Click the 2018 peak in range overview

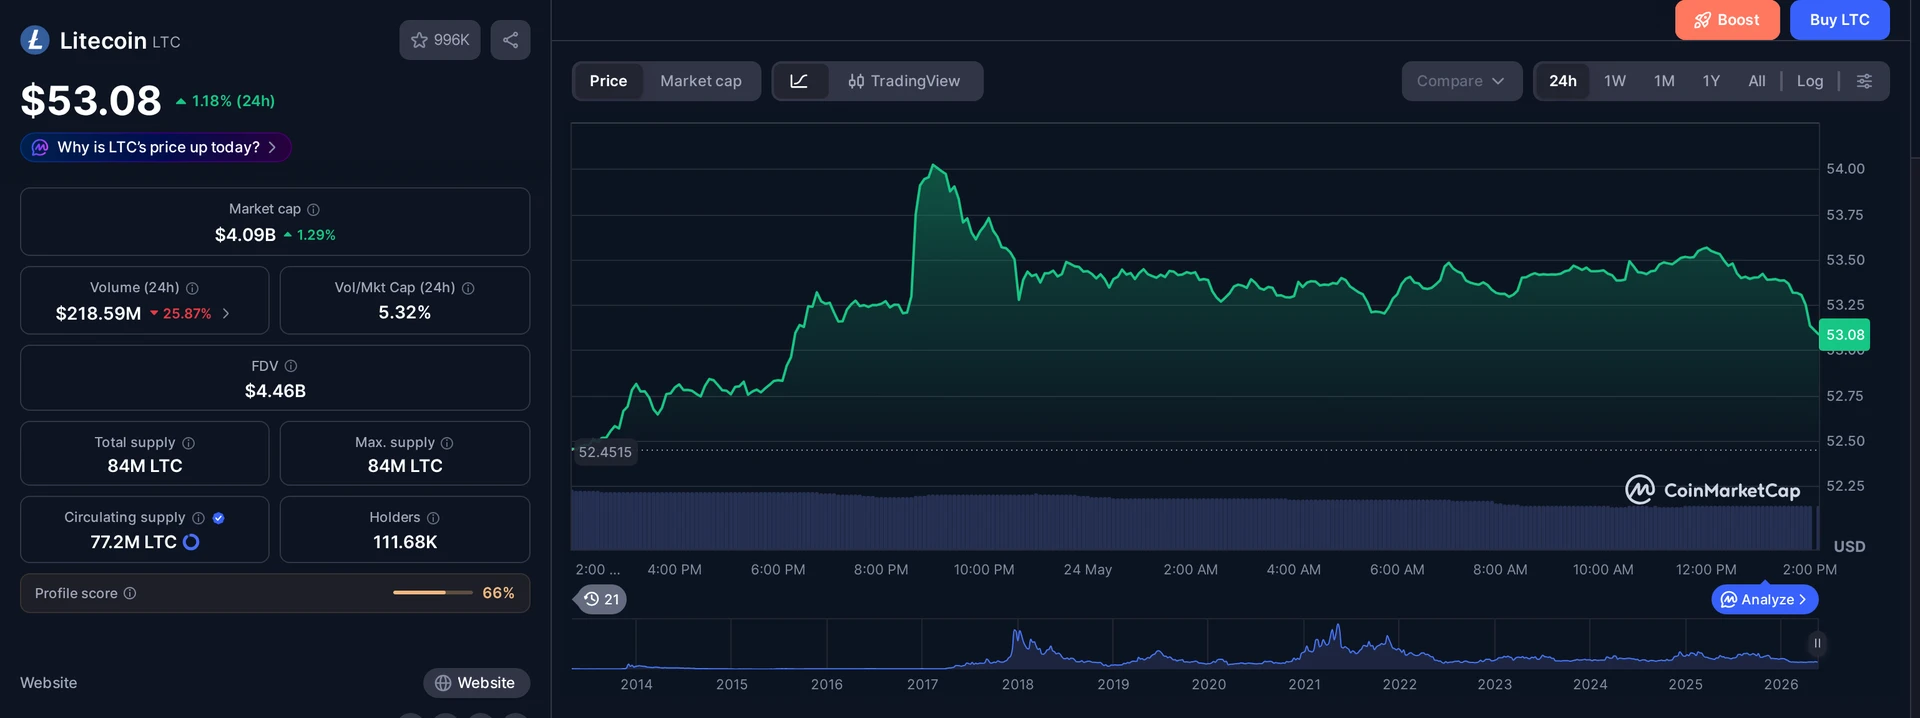(1017, 635)
